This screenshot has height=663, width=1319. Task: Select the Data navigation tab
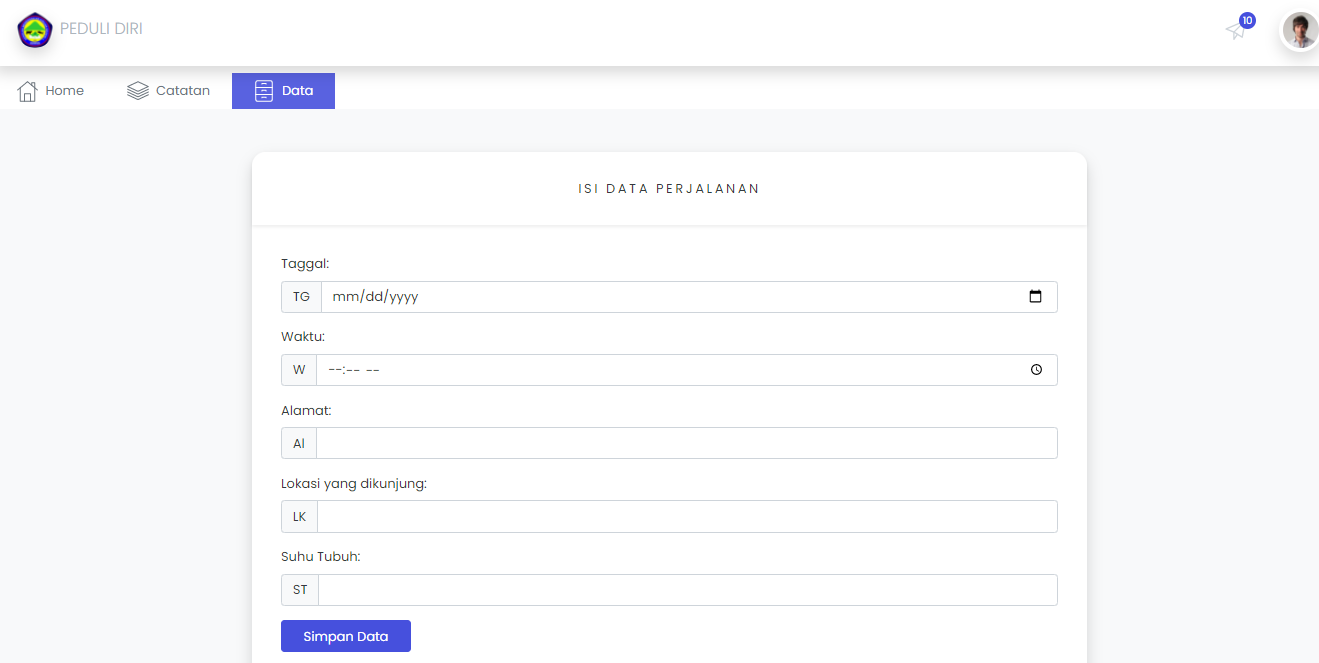point(283,90)
